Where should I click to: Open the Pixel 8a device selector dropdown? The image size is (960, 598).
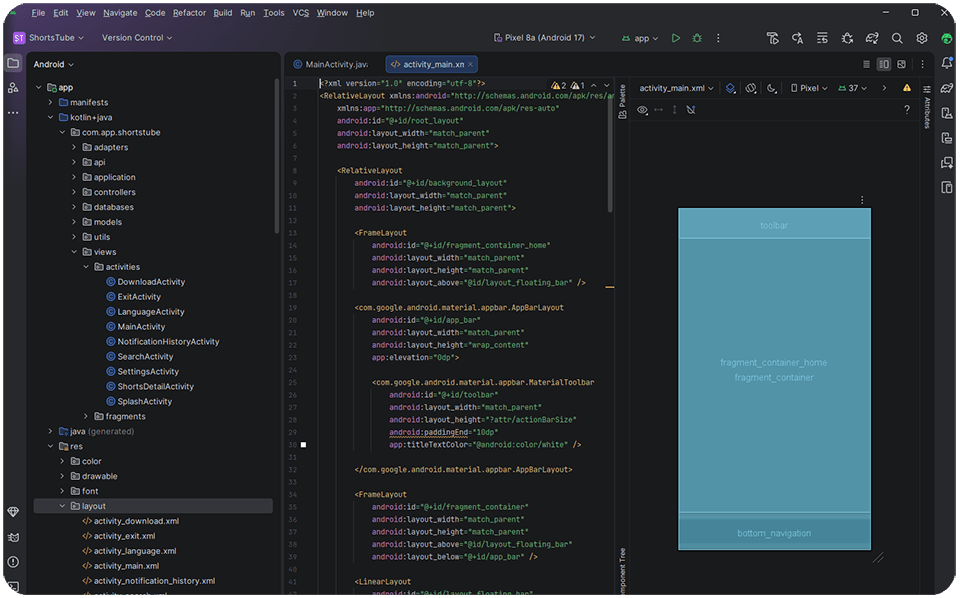coord(544,38)
